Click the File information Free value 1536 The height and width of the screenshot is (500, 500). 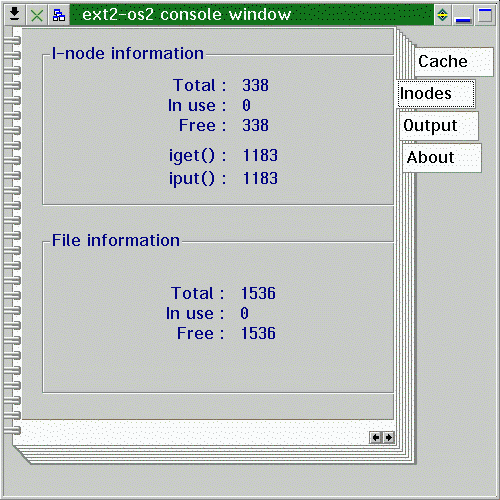(x=258, y=333)
